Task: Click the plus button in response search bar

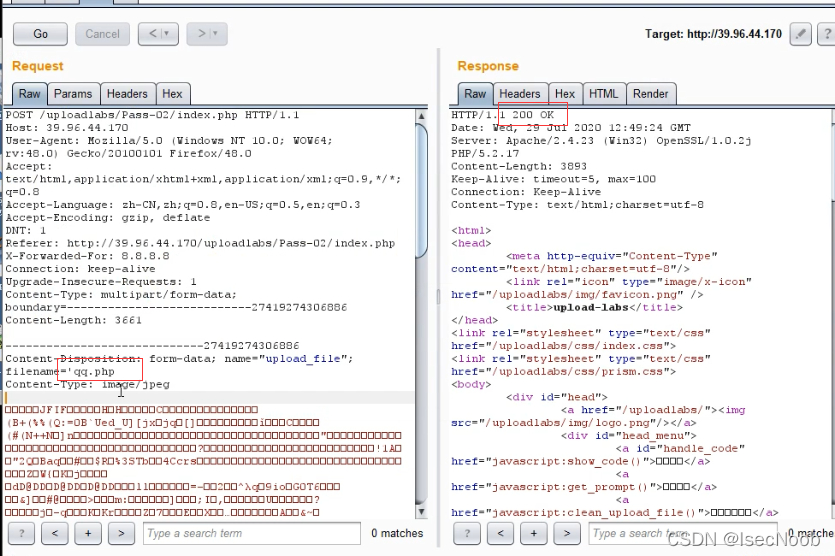Action: (x=534, y=533)
